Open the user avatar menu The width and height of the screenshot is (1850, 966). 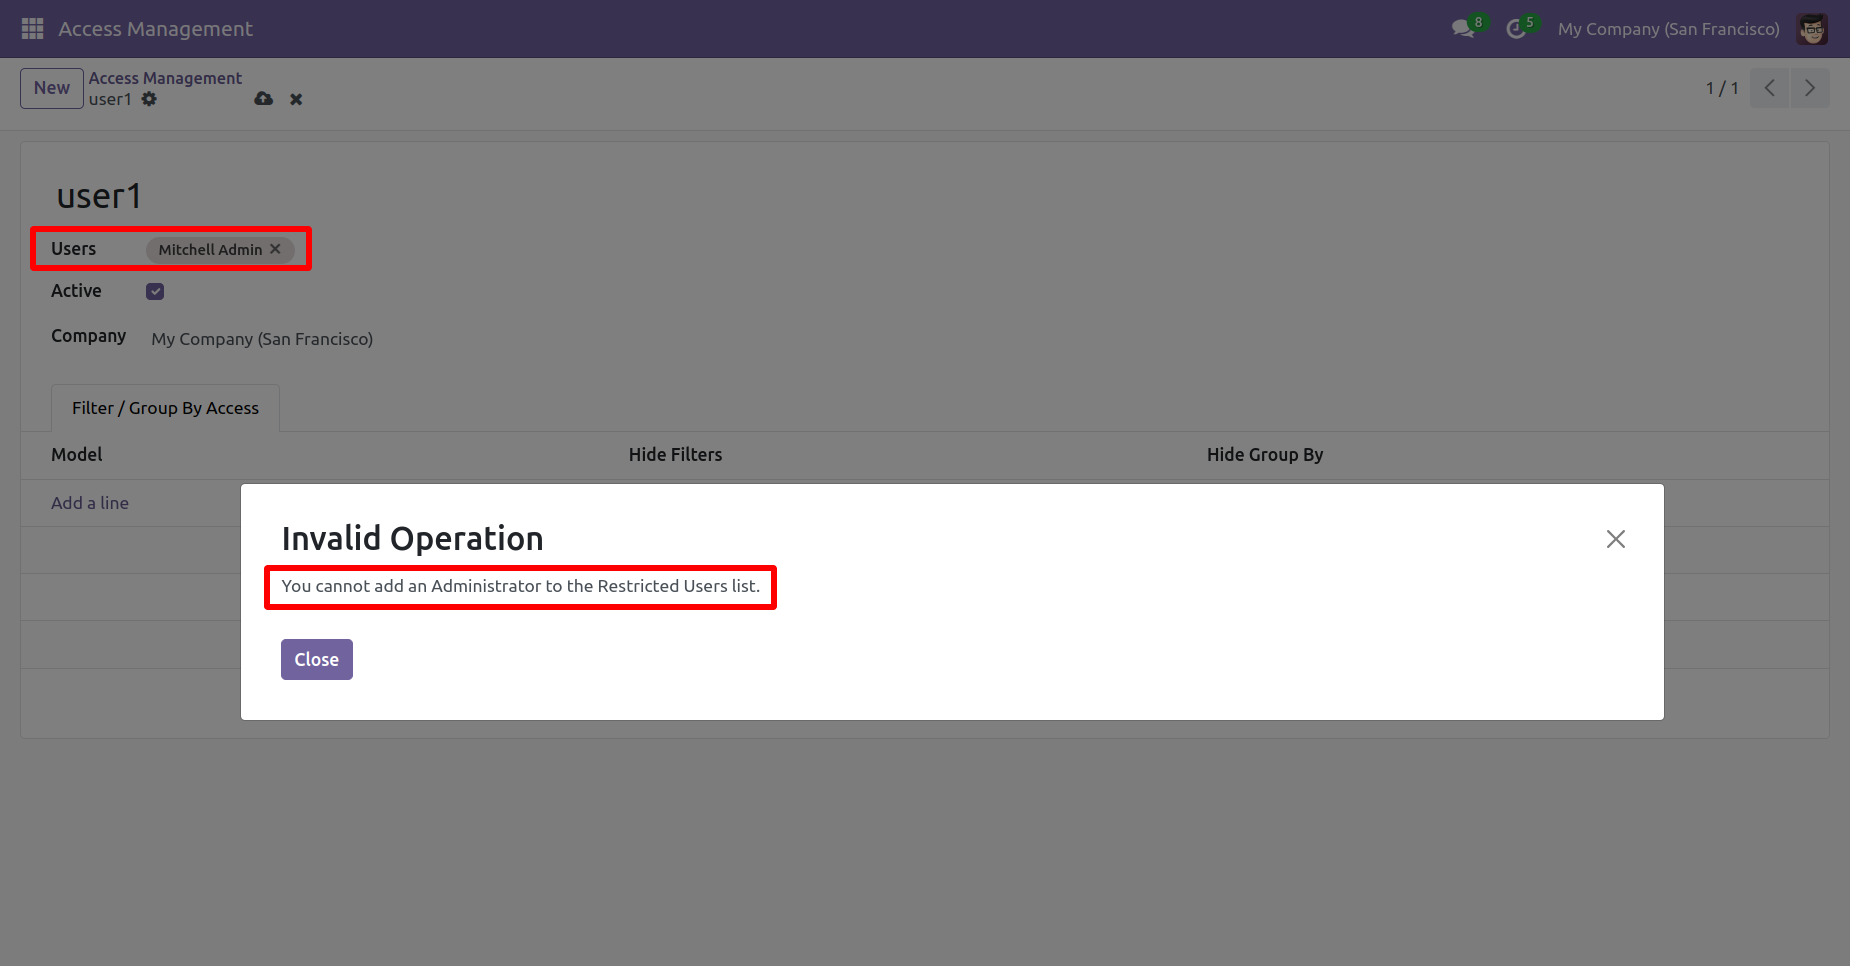point(1812,29)
